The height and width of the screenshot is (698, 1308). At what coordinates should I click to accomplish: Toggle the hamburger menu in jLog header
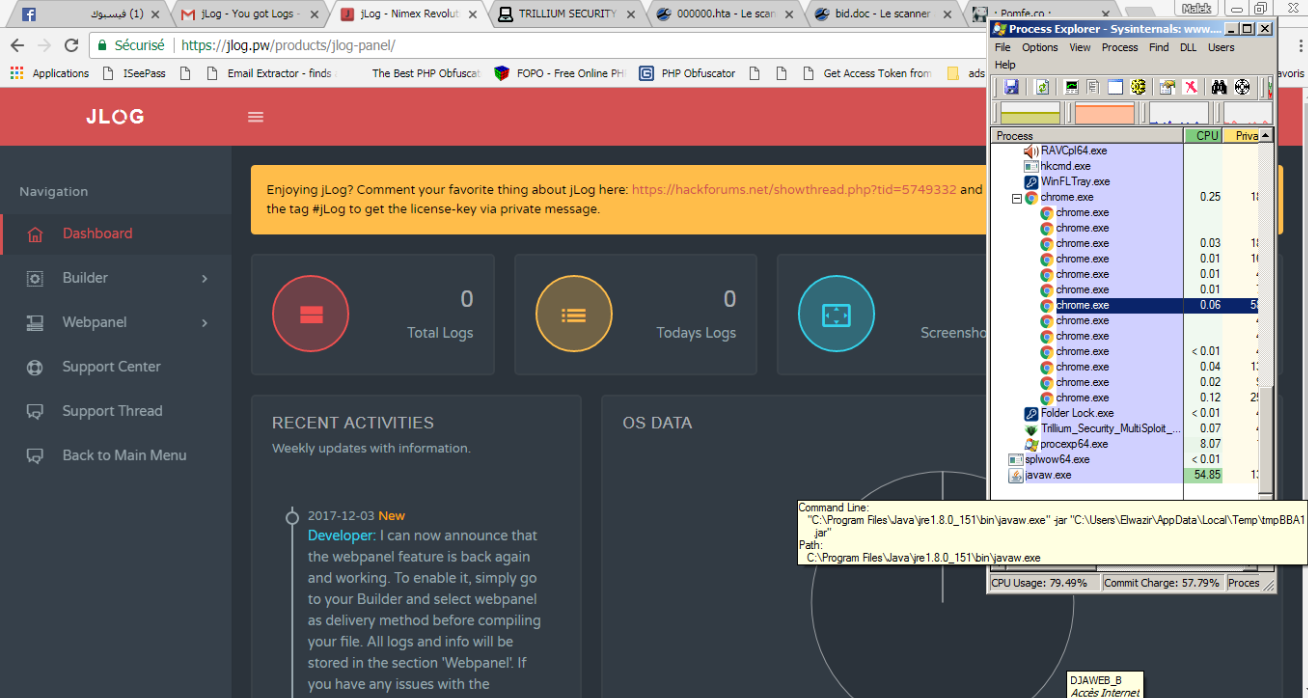[256, 117]
